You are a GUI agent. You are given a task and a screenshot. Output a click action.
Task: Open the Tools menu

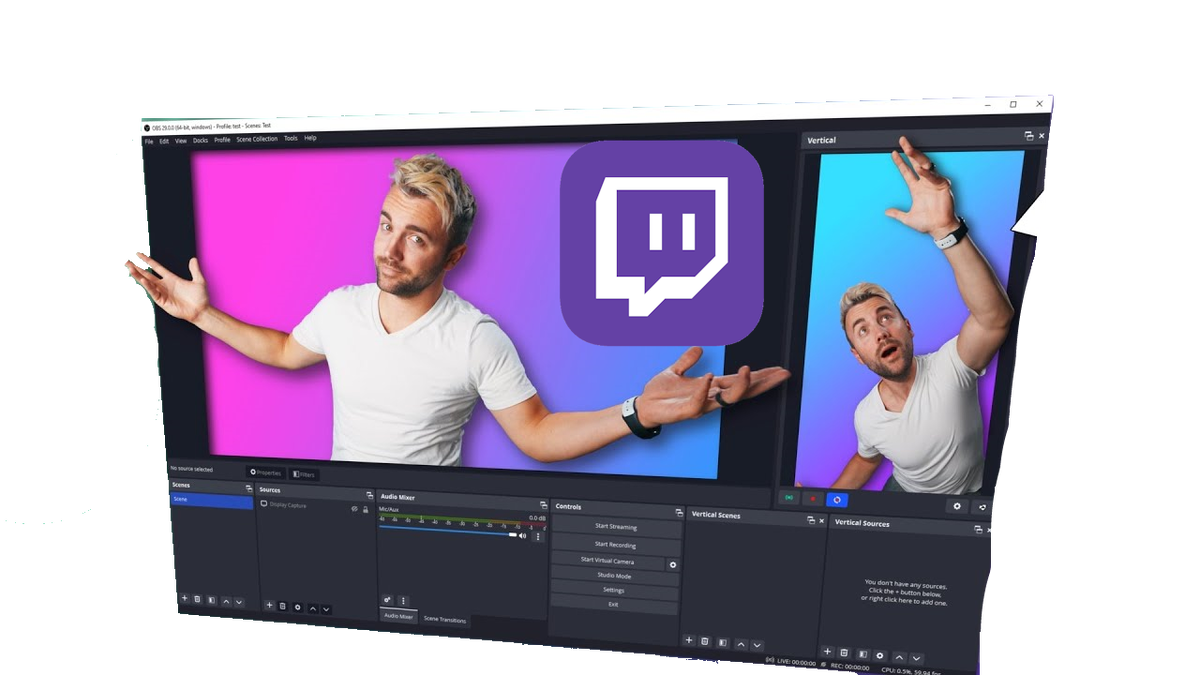tap(291, 138)
